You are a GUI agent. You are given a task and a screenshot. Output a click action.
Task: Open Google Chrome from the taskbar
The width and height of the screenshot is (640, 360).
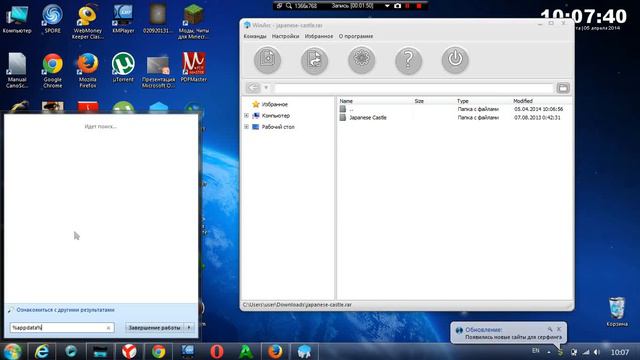pyautogui.click(x=158, y=351)
